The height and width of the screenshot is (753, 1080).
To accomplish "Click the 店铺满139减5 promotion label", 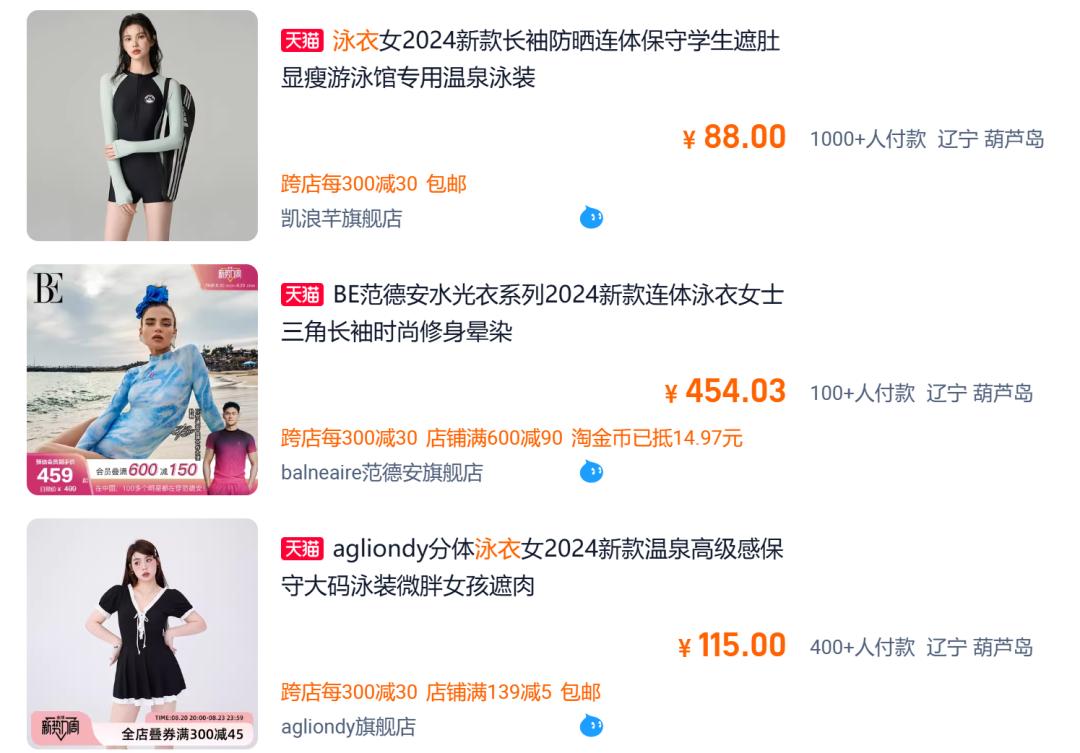I will (x=488, y=692).
